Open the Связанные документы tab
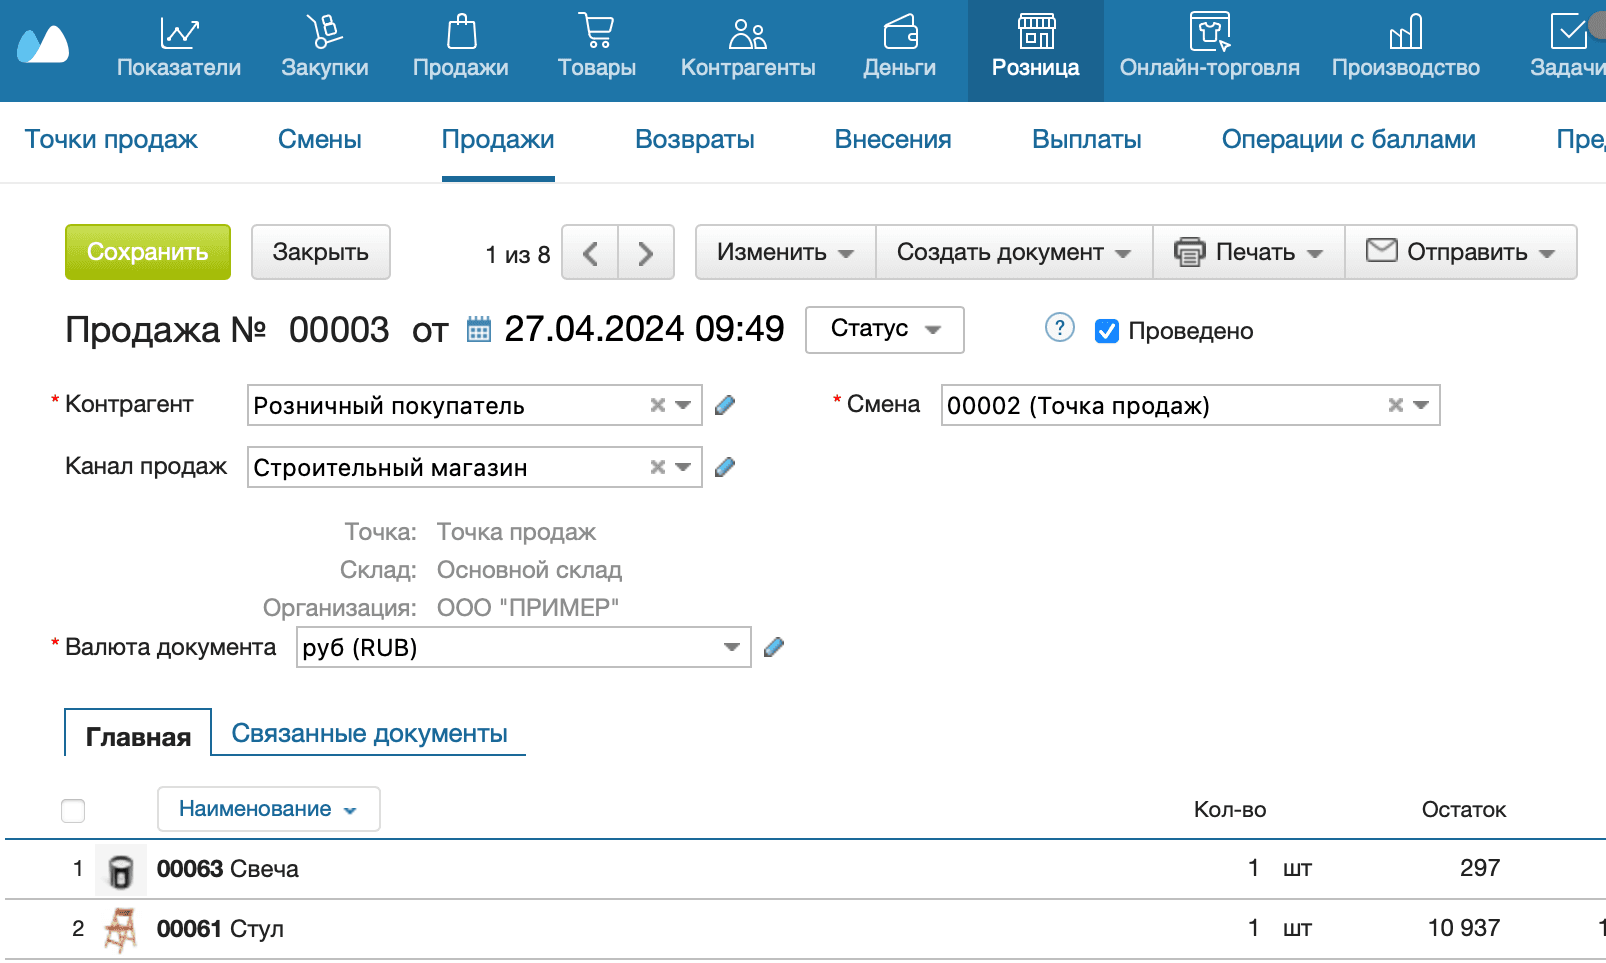 [x=369, y=734]
